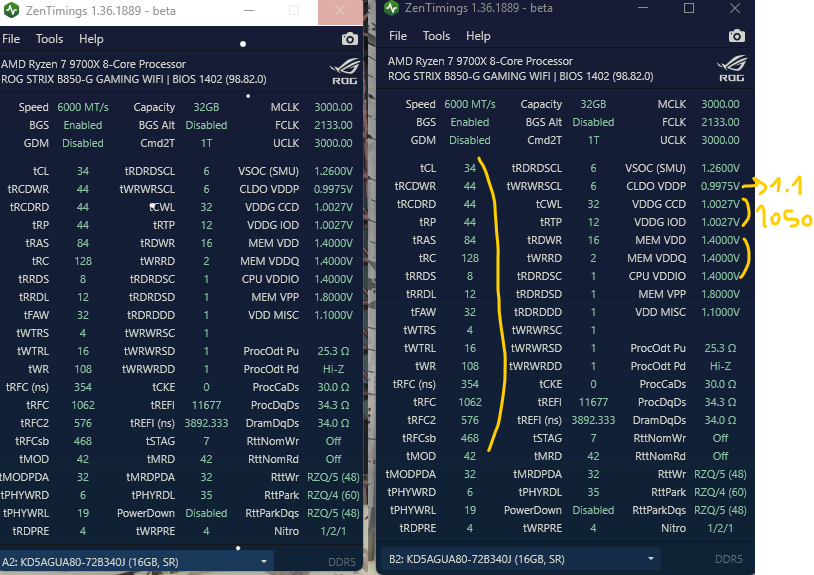Click 6000 MT/s speed value in right window
The image size is (814, 575).
(x=470, y=104)
